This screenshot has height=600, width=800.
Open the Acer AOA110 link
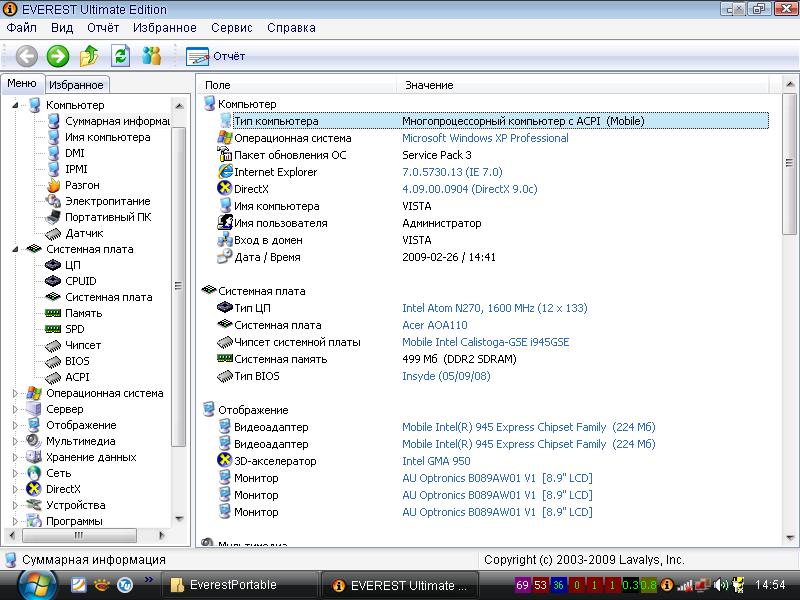[x=435, y=325]
